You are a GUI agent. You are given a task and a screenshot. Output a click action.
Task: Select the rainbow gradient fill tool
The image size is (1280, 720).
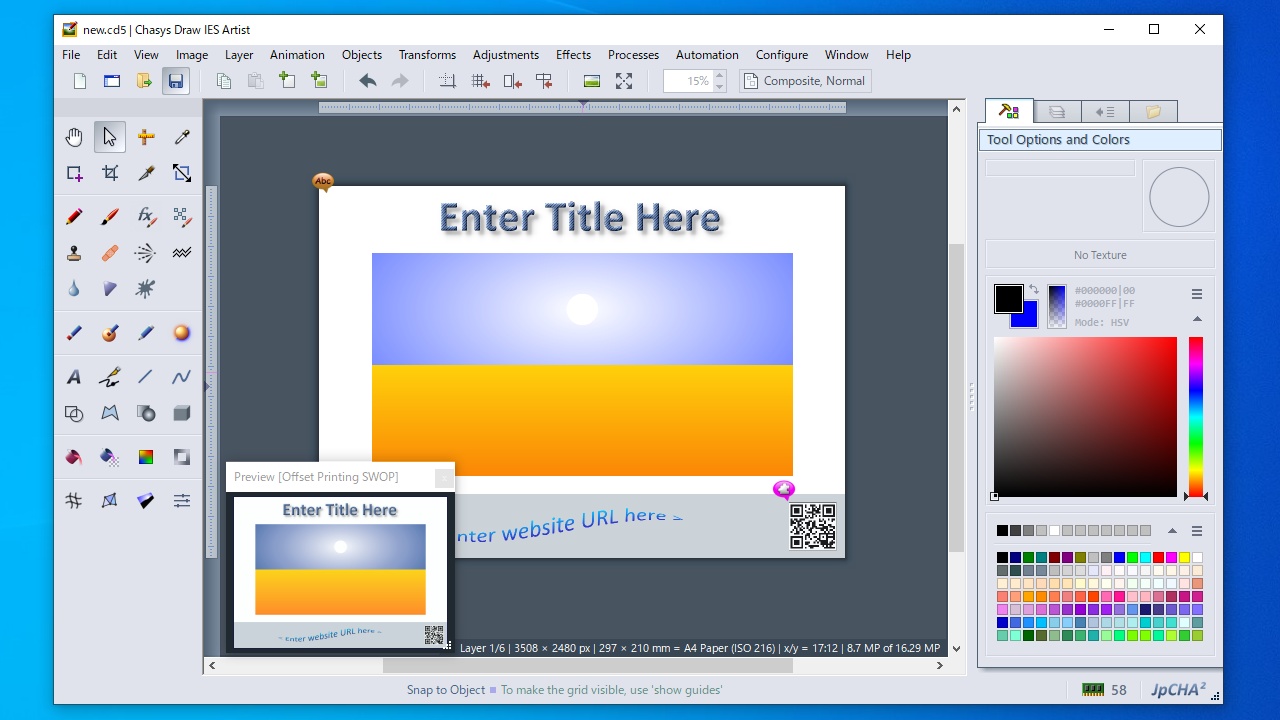pos(146,457)
